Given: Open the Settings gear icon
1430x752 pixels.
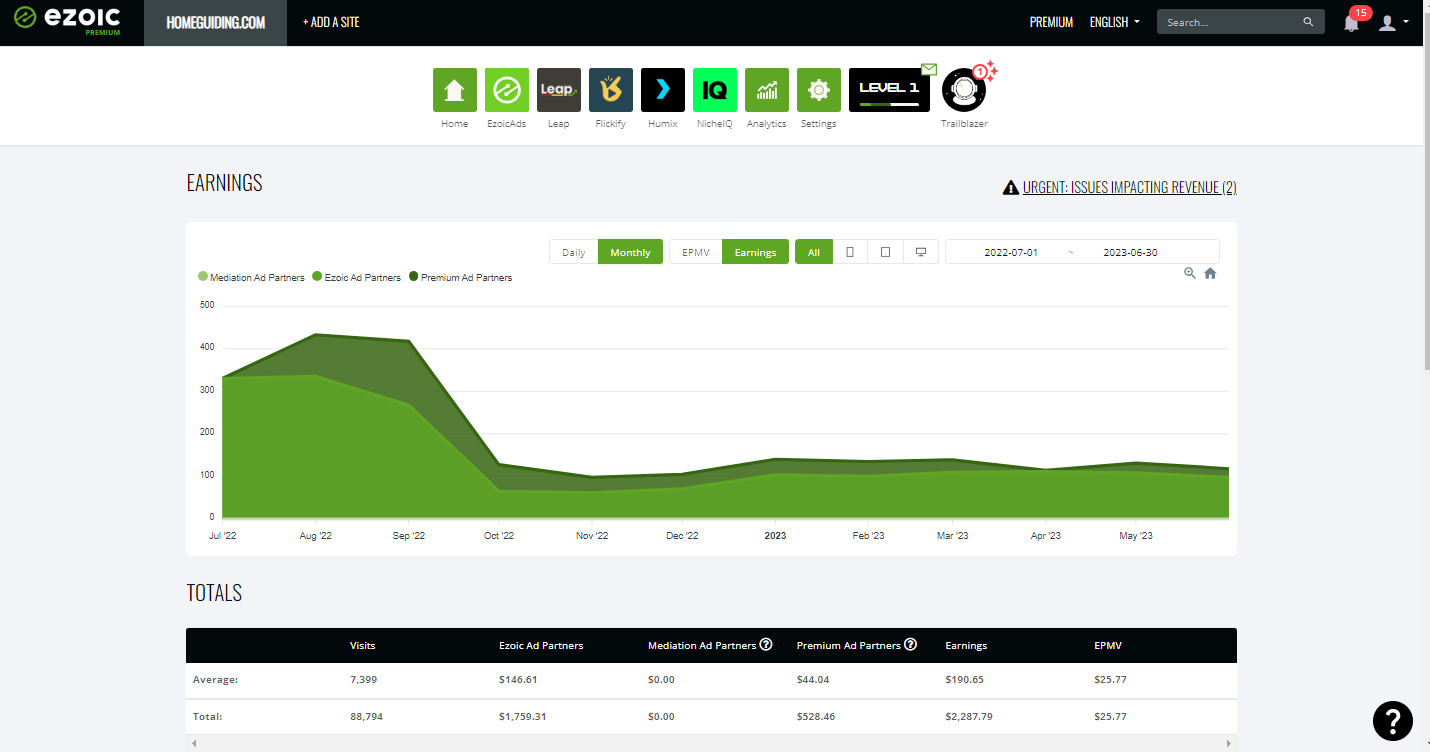Looking at the screenshot, I should coord(819,90).
